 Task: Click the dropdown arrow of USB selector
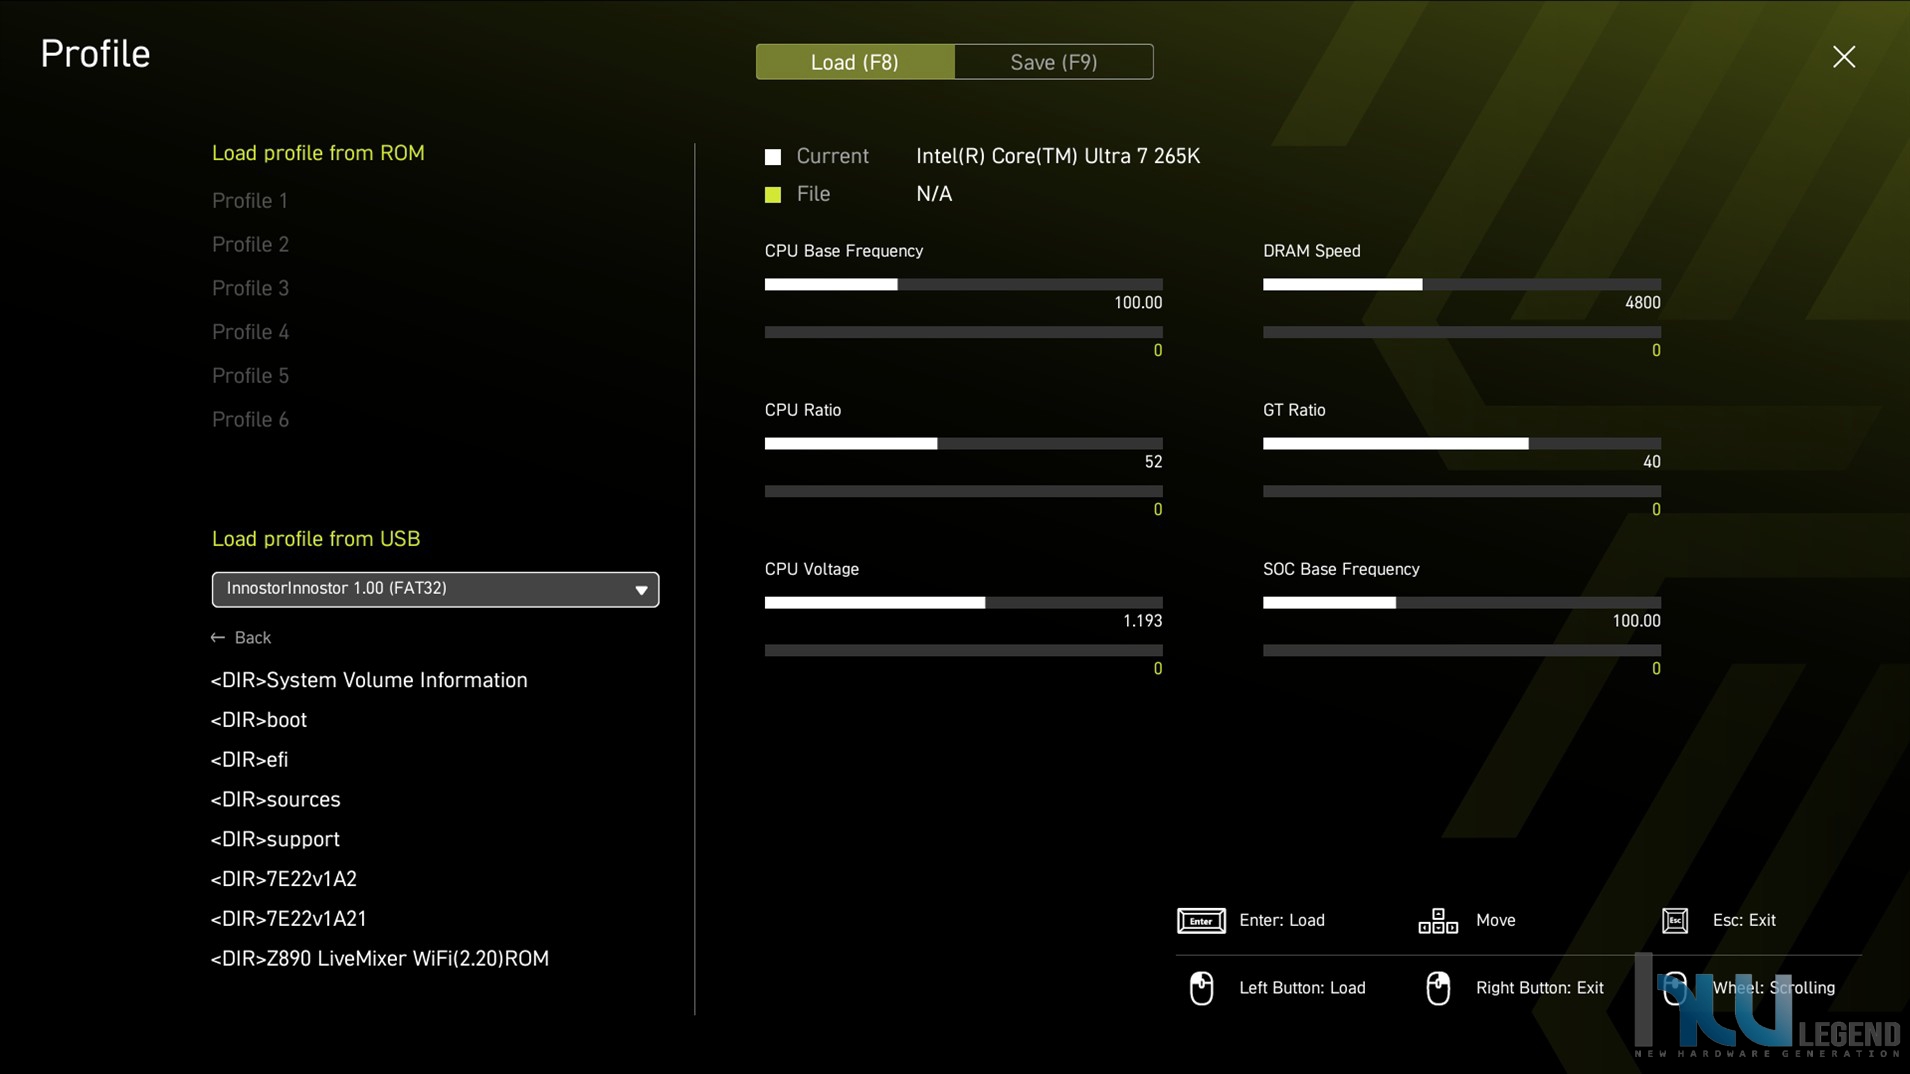click(641, 590)
